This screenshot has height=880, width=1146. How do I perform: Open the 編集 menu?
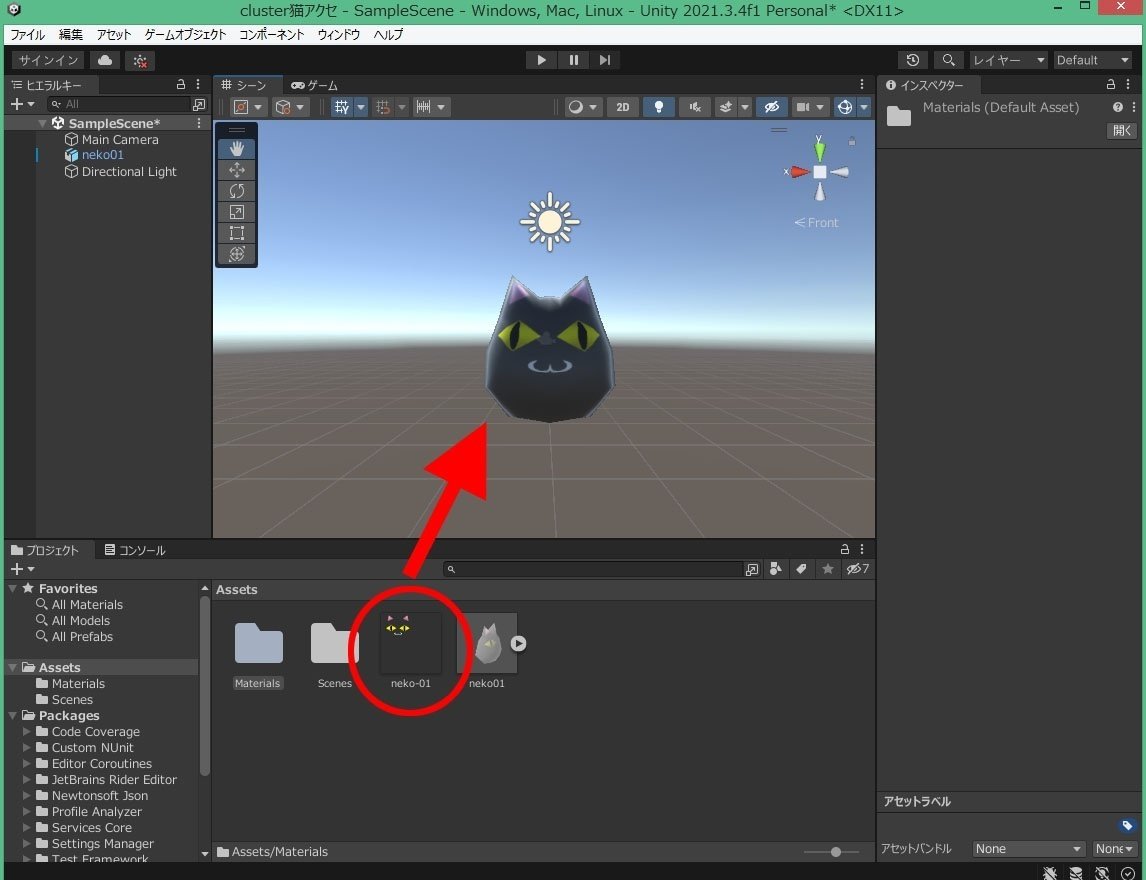click(71, 34)
